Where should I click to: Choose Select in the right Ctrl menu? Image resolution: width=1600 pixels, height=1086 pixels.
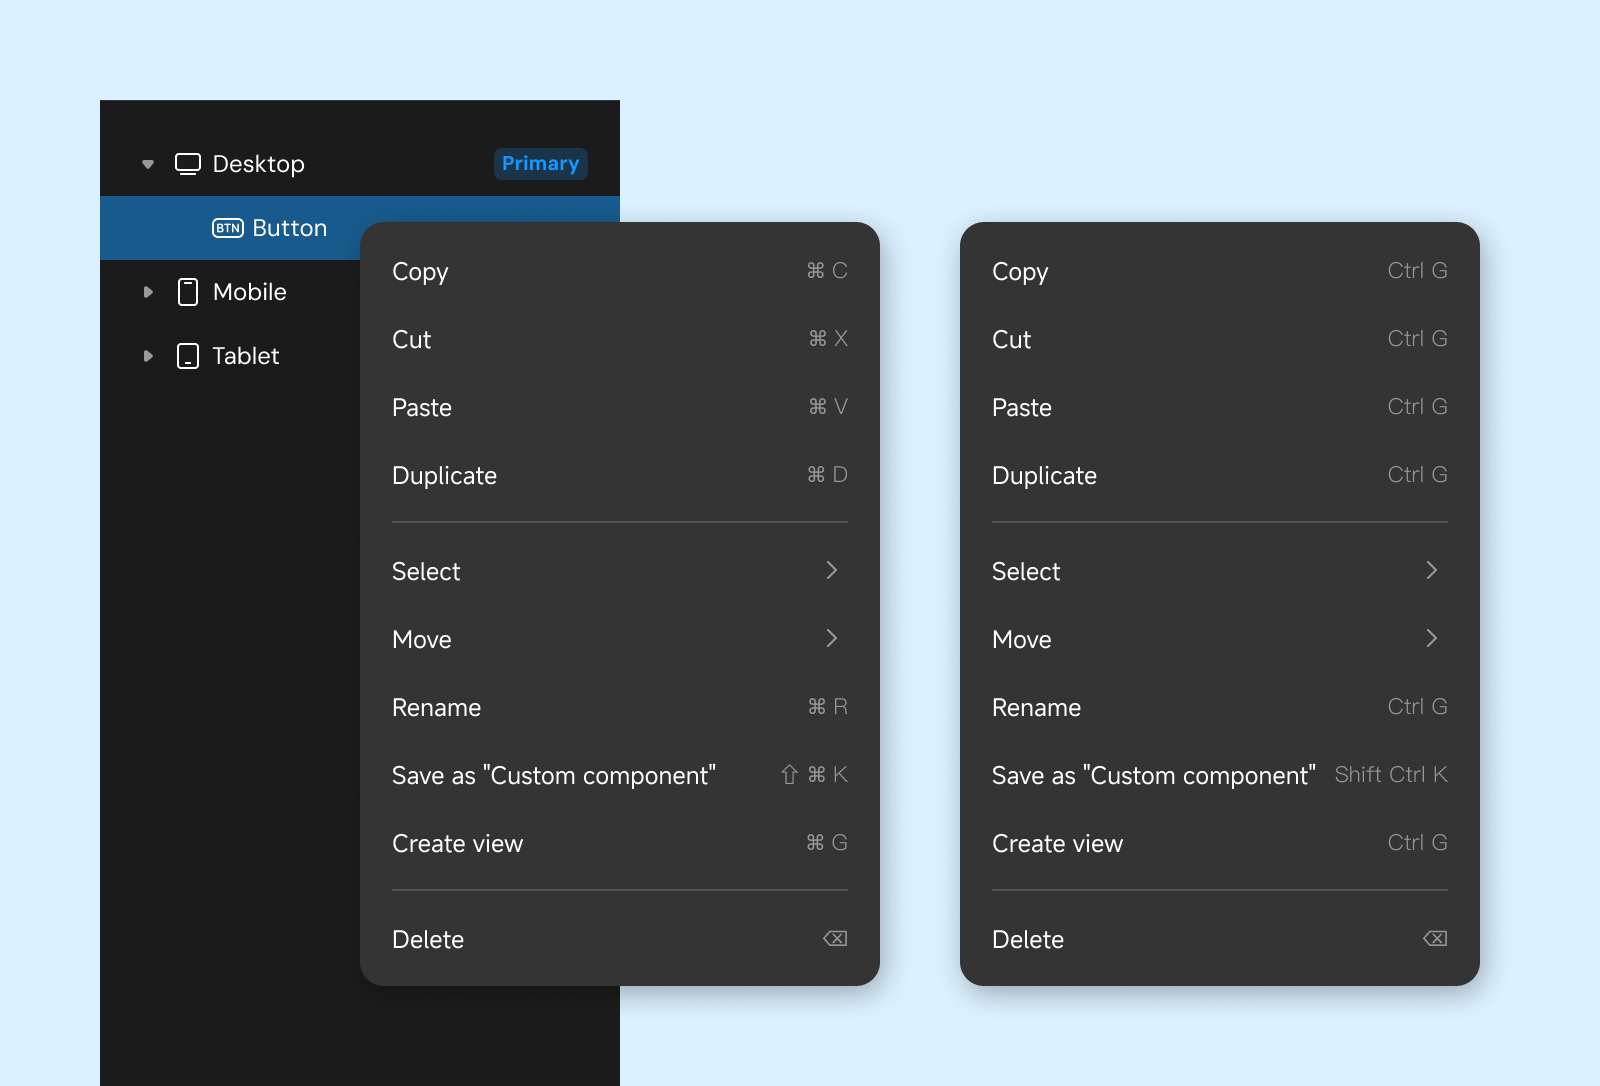point(1220,572)
